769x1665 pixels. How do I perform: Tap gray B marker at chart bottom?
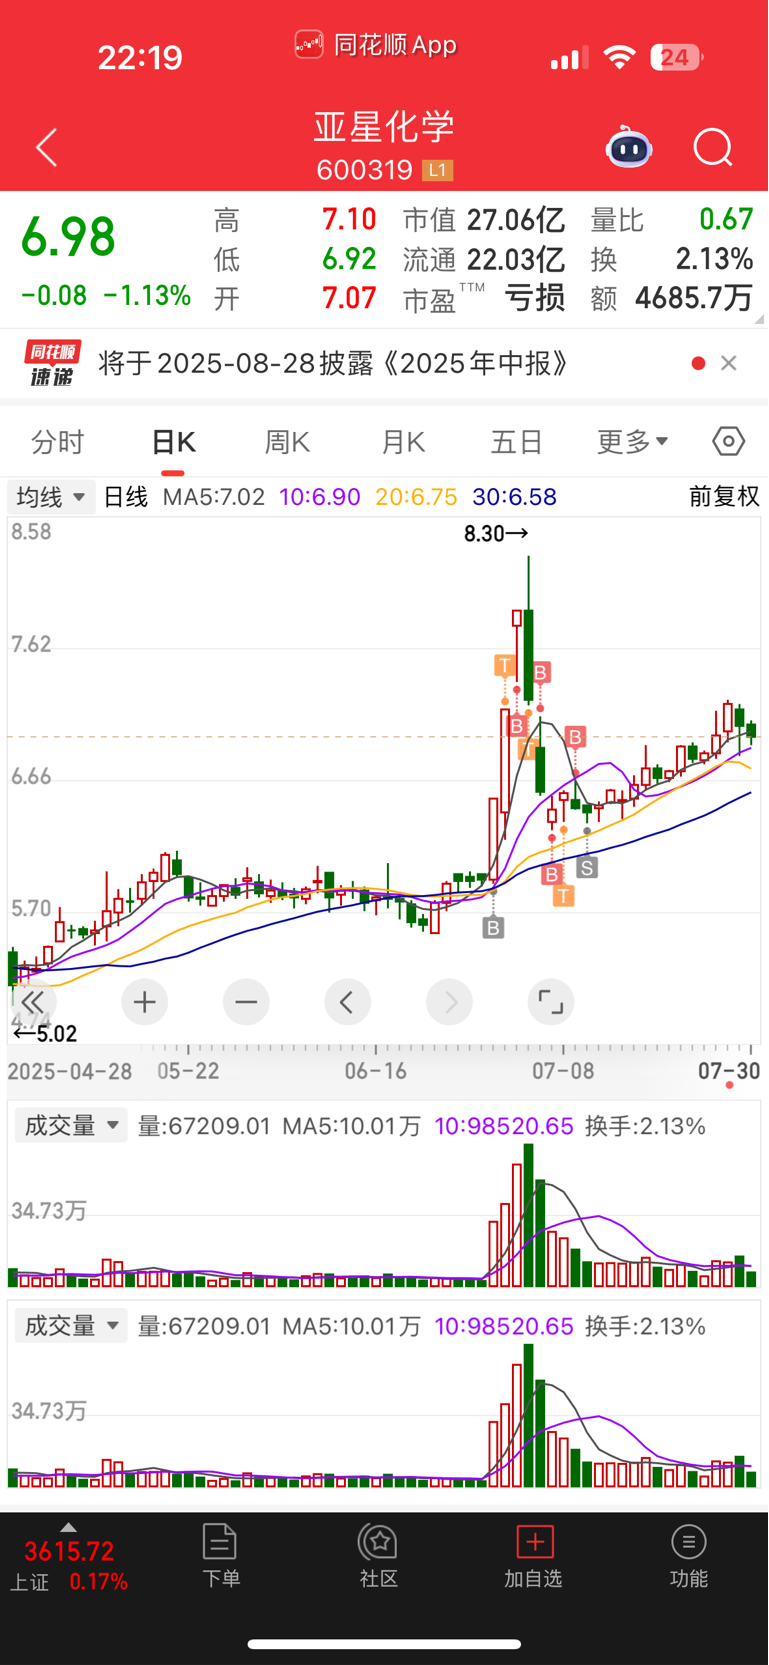[493, 928]
